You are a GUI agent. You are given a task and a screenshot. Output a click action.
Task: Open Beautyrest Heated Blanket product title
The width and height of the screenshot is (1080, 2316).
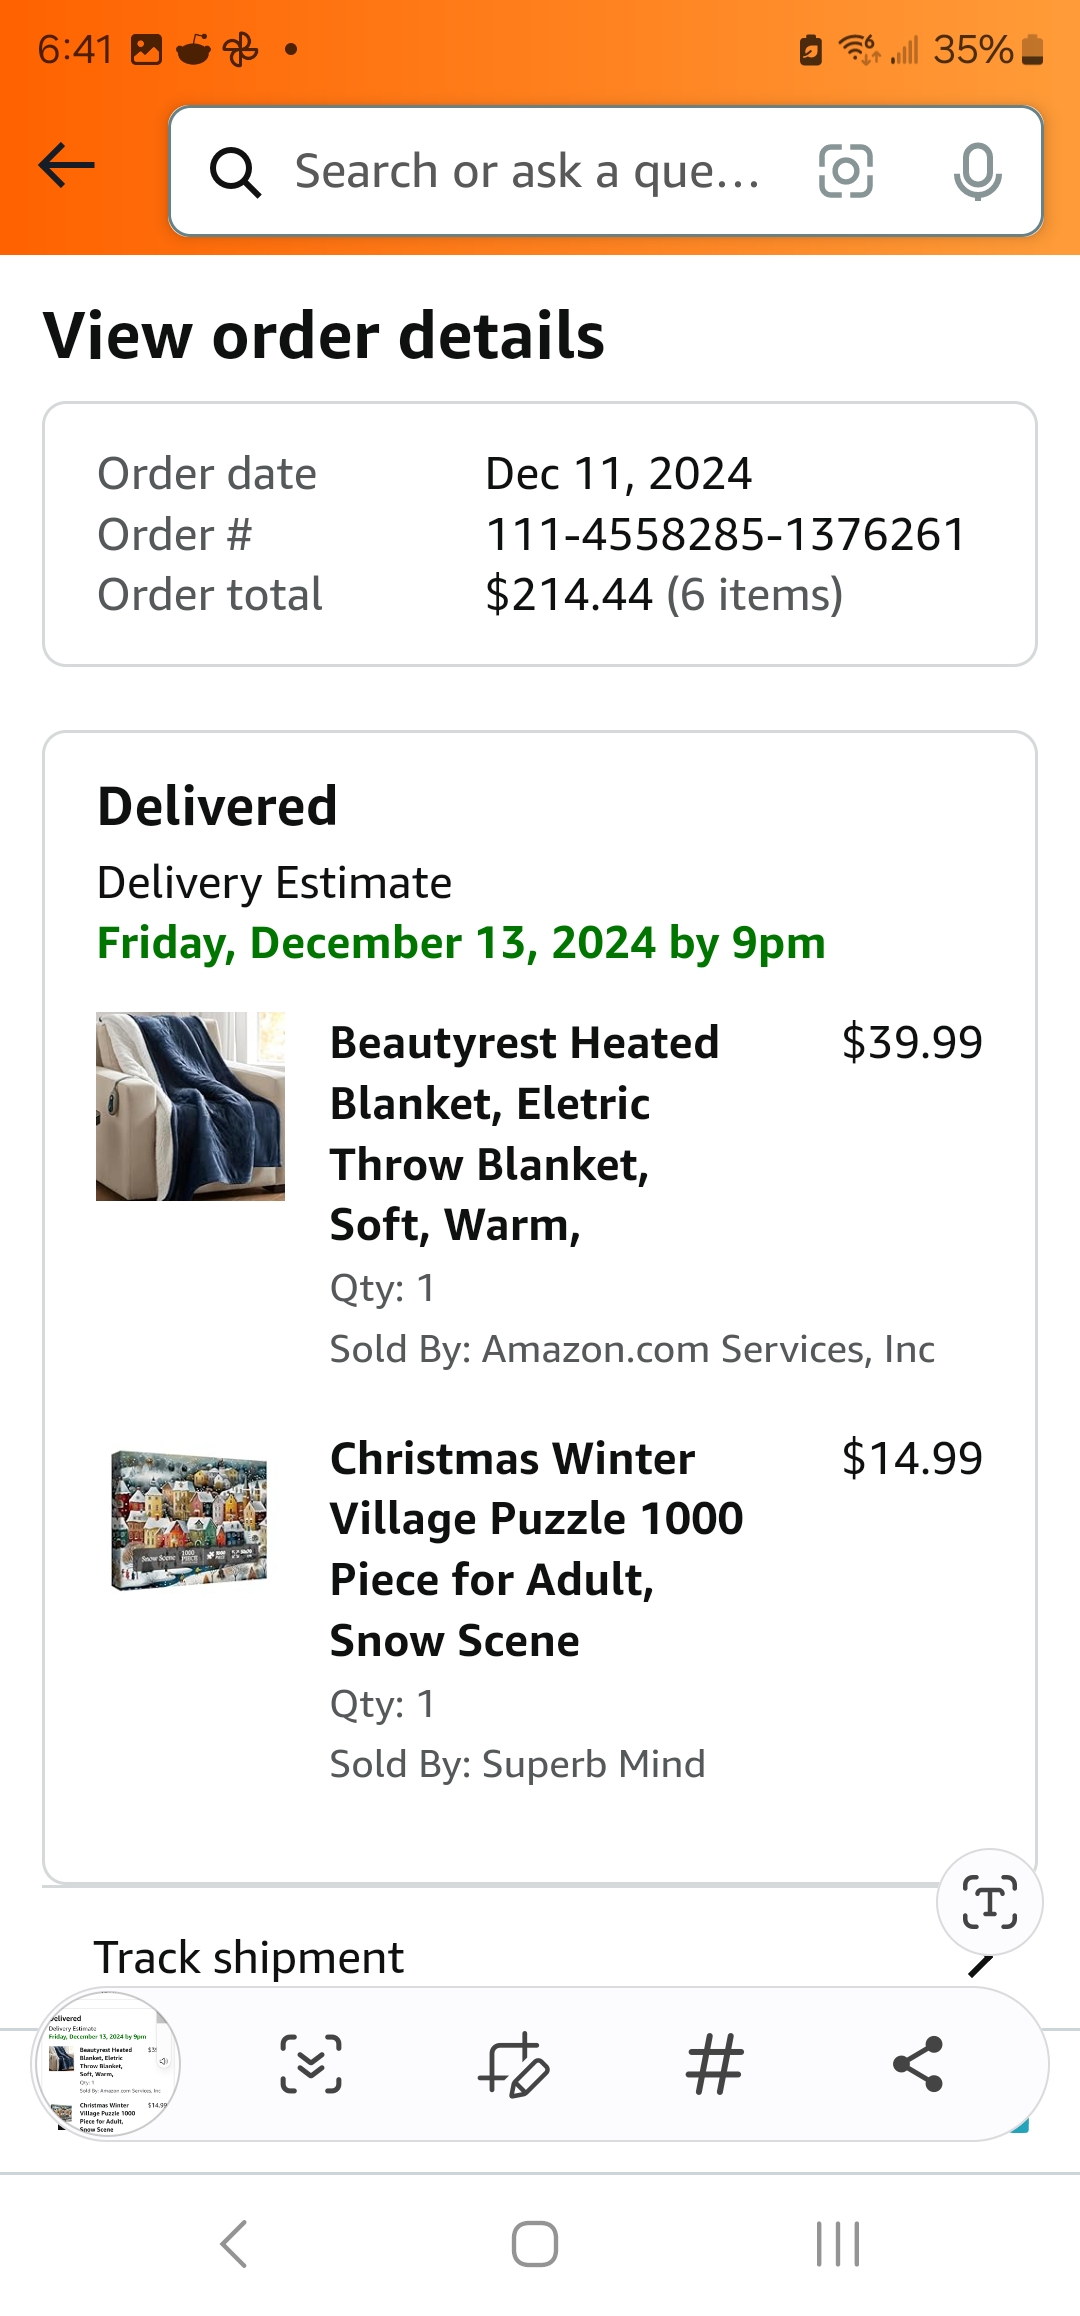(x=526, y=1134)
